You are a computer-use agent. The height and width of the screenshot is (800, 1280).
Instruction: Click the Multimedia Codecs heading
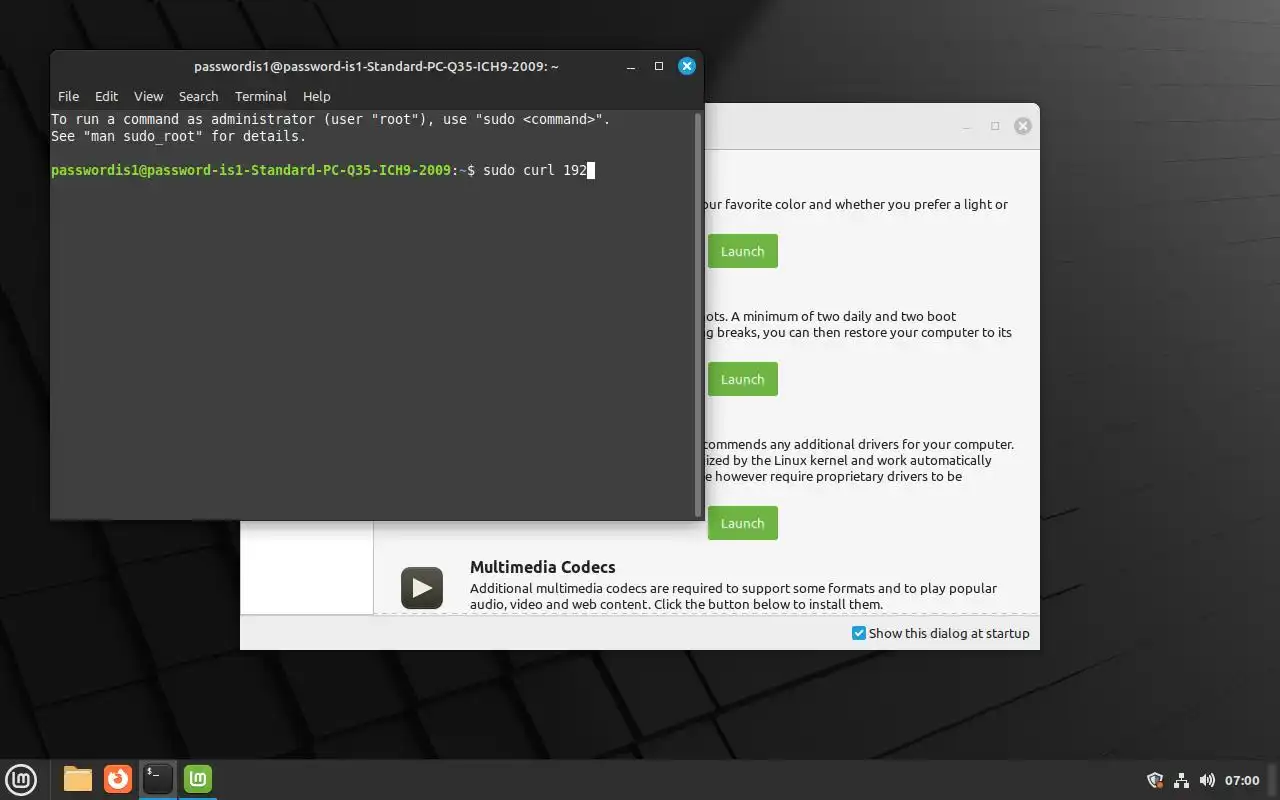[x=543, y=567]
